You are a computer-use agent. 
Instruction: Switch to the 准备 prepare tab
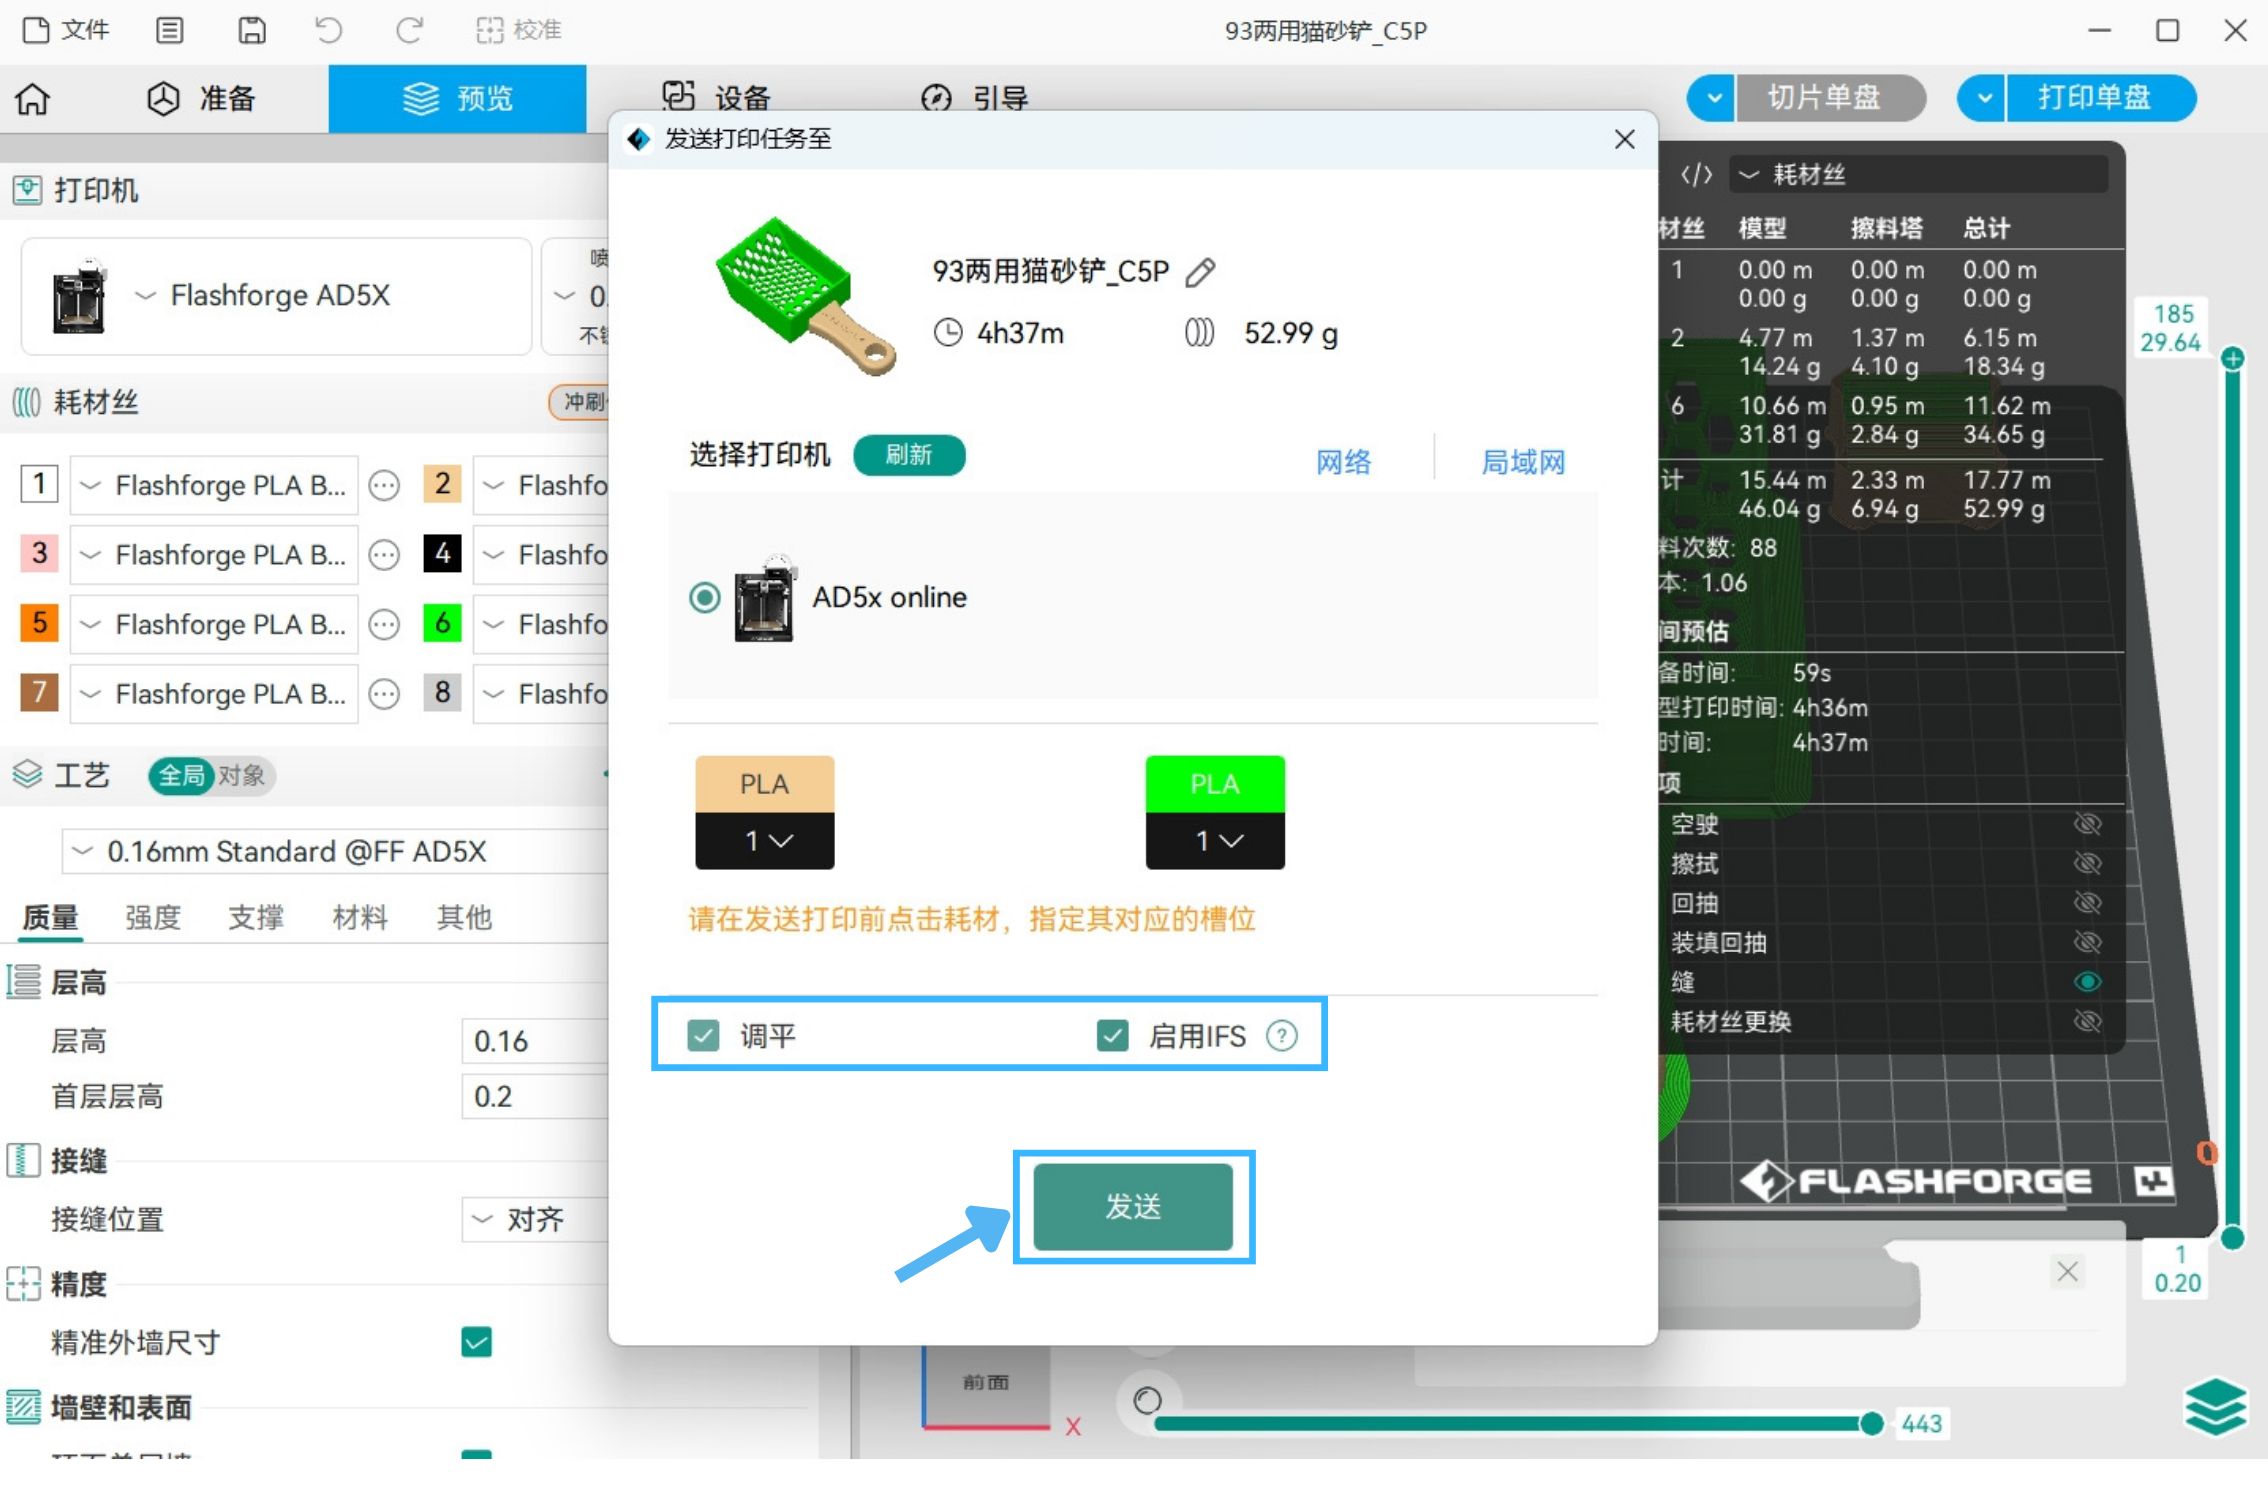202,98
